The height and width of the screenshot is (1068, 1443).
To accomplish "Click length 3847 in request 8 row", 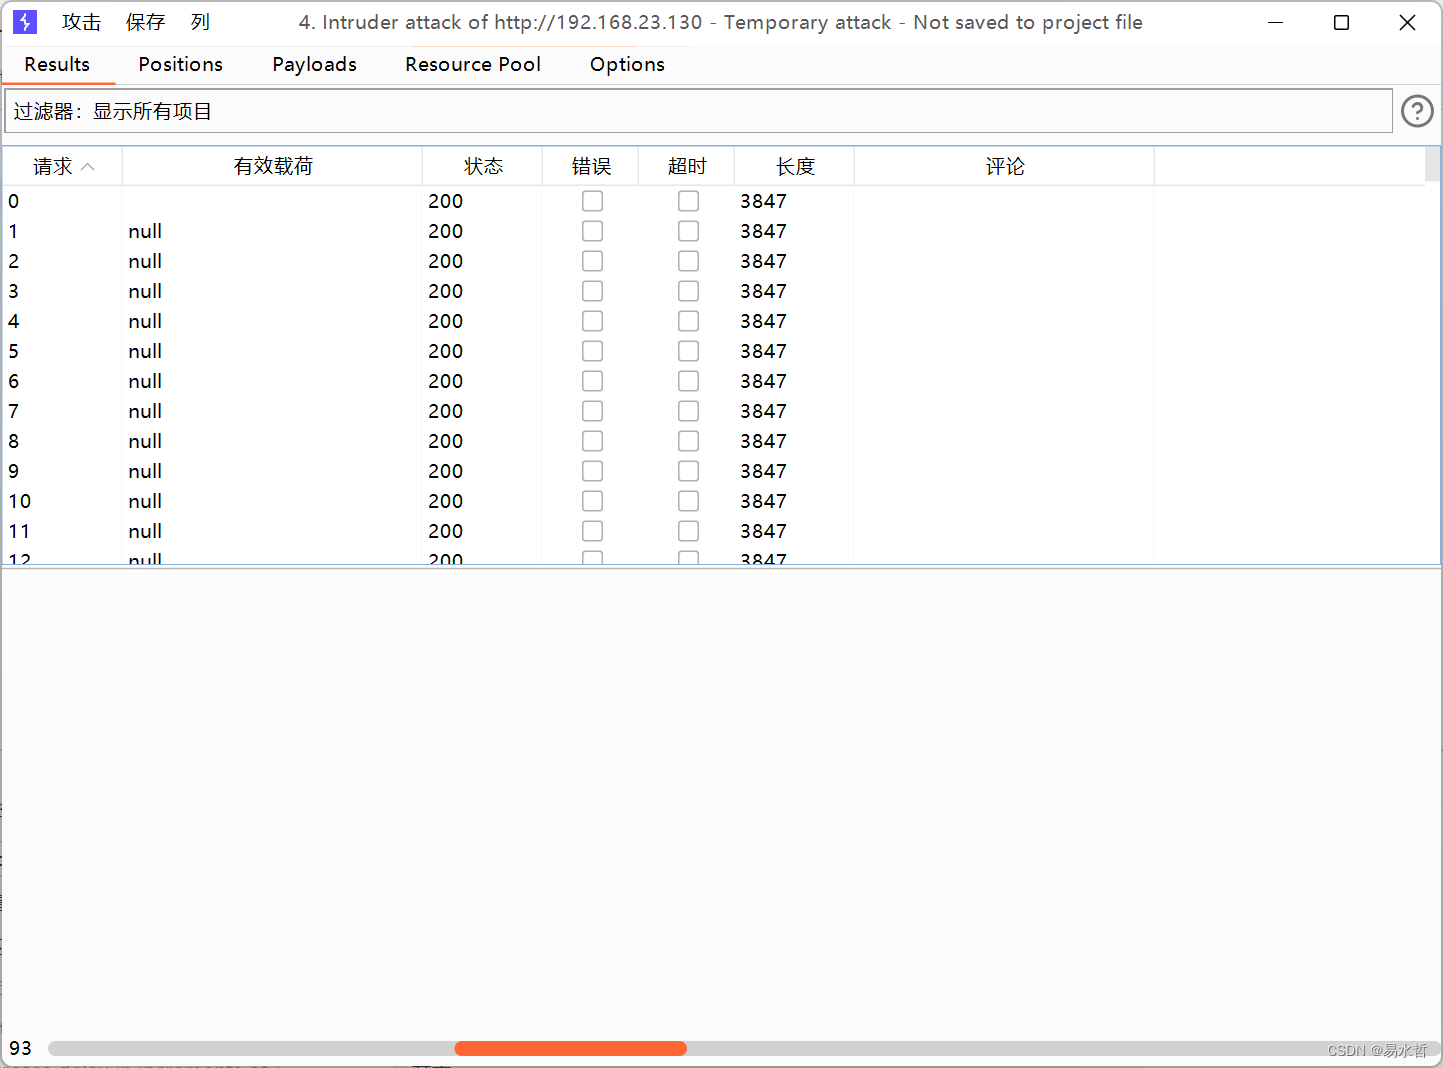I will pyautogui.click(x=763, y=441).
